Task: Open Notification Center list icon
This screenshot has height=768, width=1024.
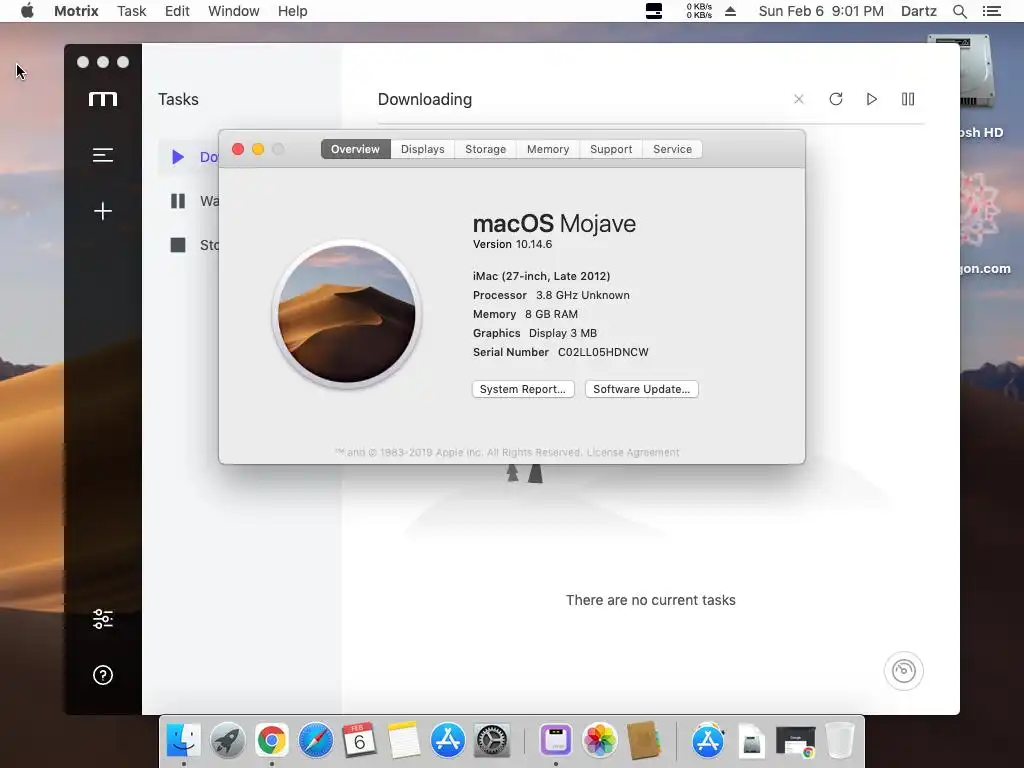Action: (x=991, y=11)
